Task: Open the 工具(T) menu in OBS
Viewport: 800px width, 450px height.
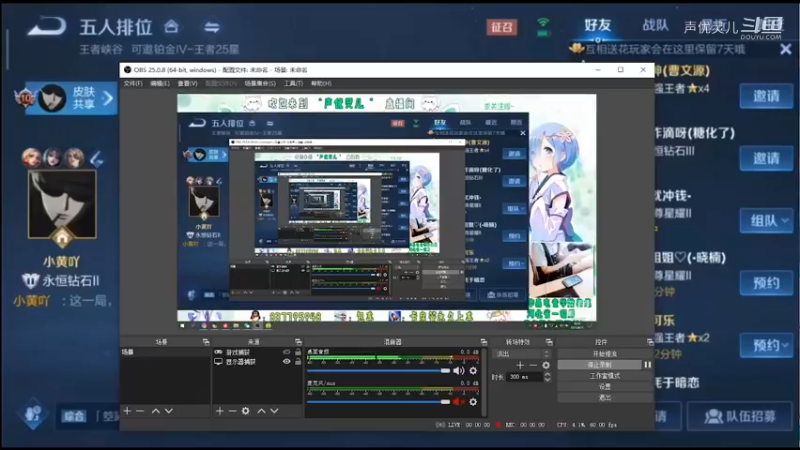Action: click(x=293, y=83)
